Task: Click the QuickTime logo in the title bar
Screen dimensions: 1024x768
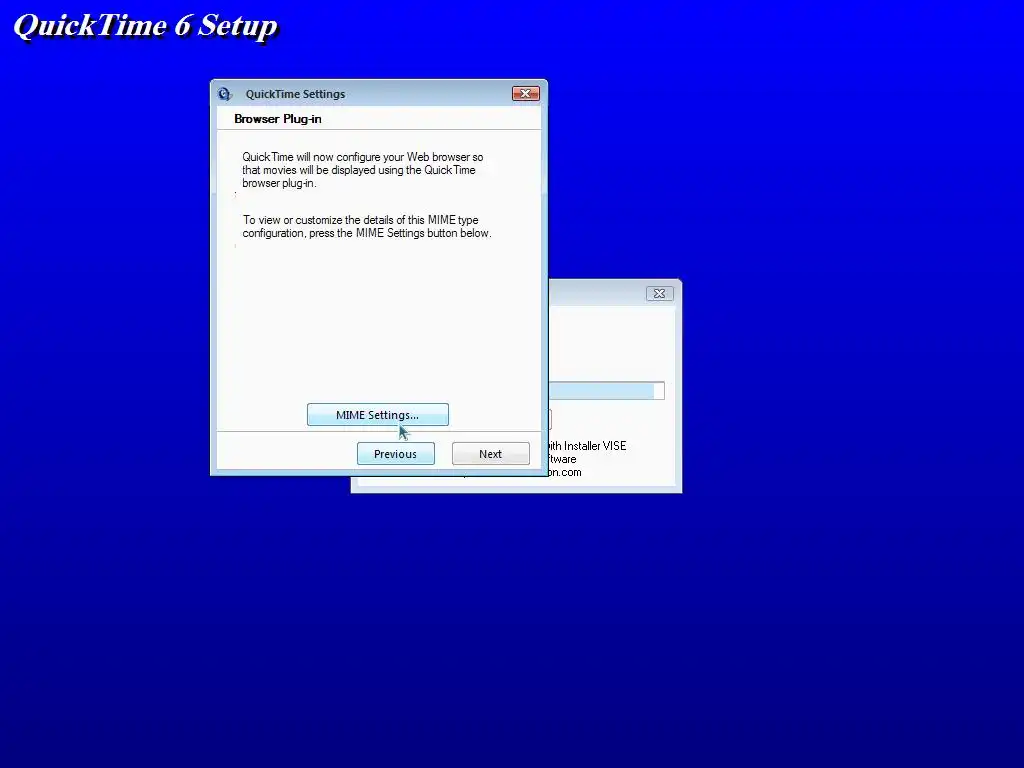Action: 225,94
